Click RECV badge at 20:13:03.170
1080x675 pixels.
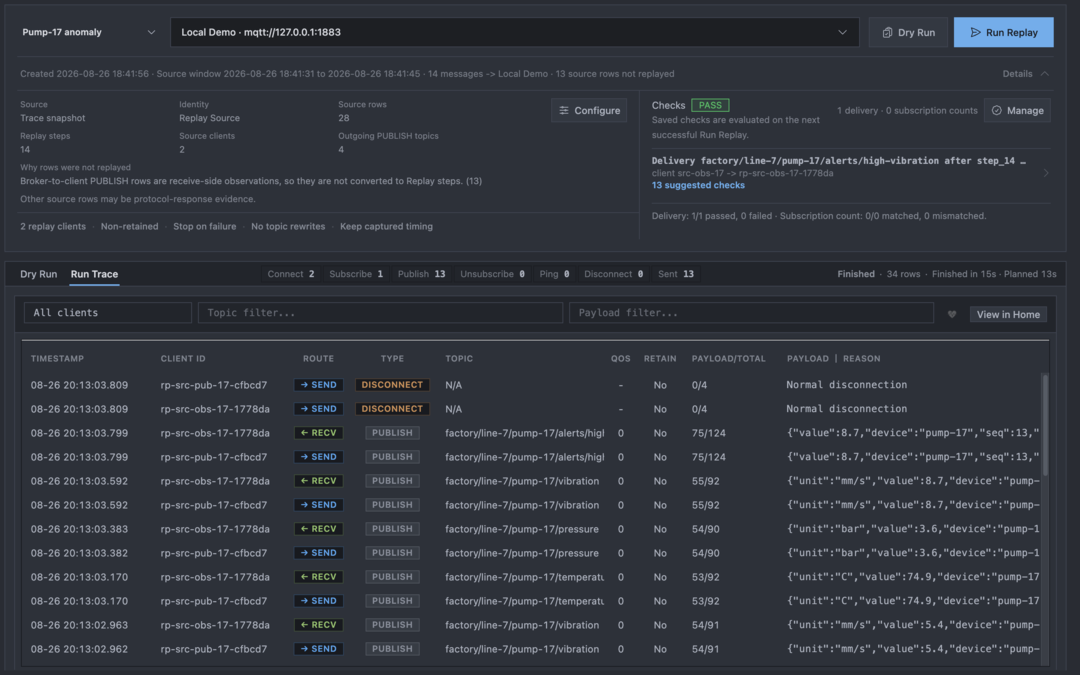coord(318,577)
